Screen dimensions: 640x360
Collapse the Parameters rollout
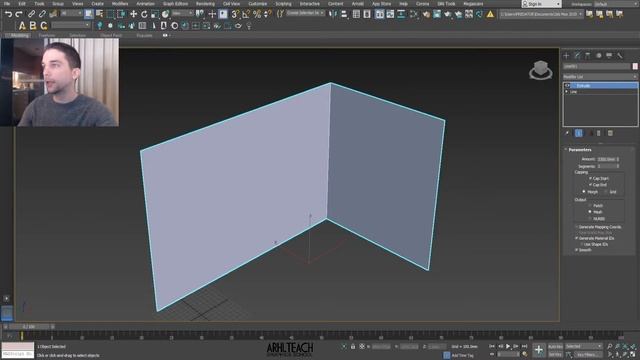580,150
